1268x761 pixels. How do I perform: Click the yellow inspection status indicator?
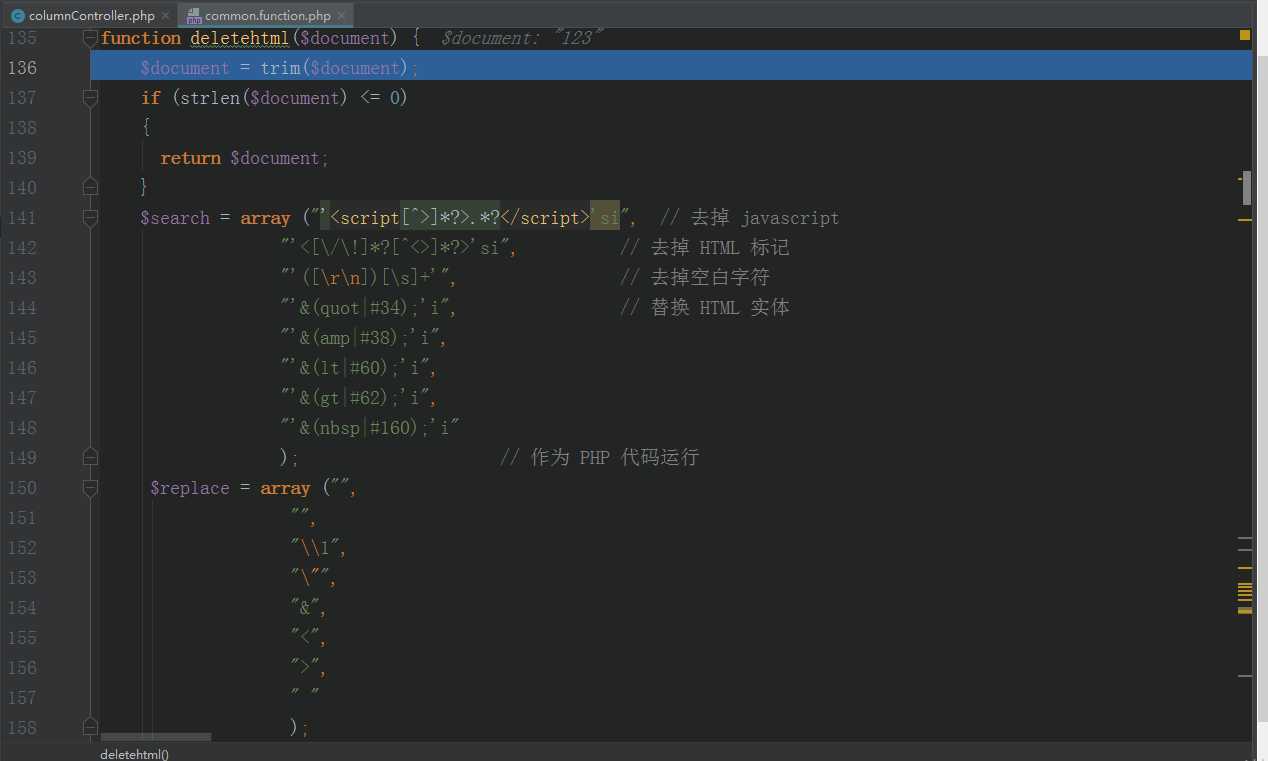[x=1245, y=35]
